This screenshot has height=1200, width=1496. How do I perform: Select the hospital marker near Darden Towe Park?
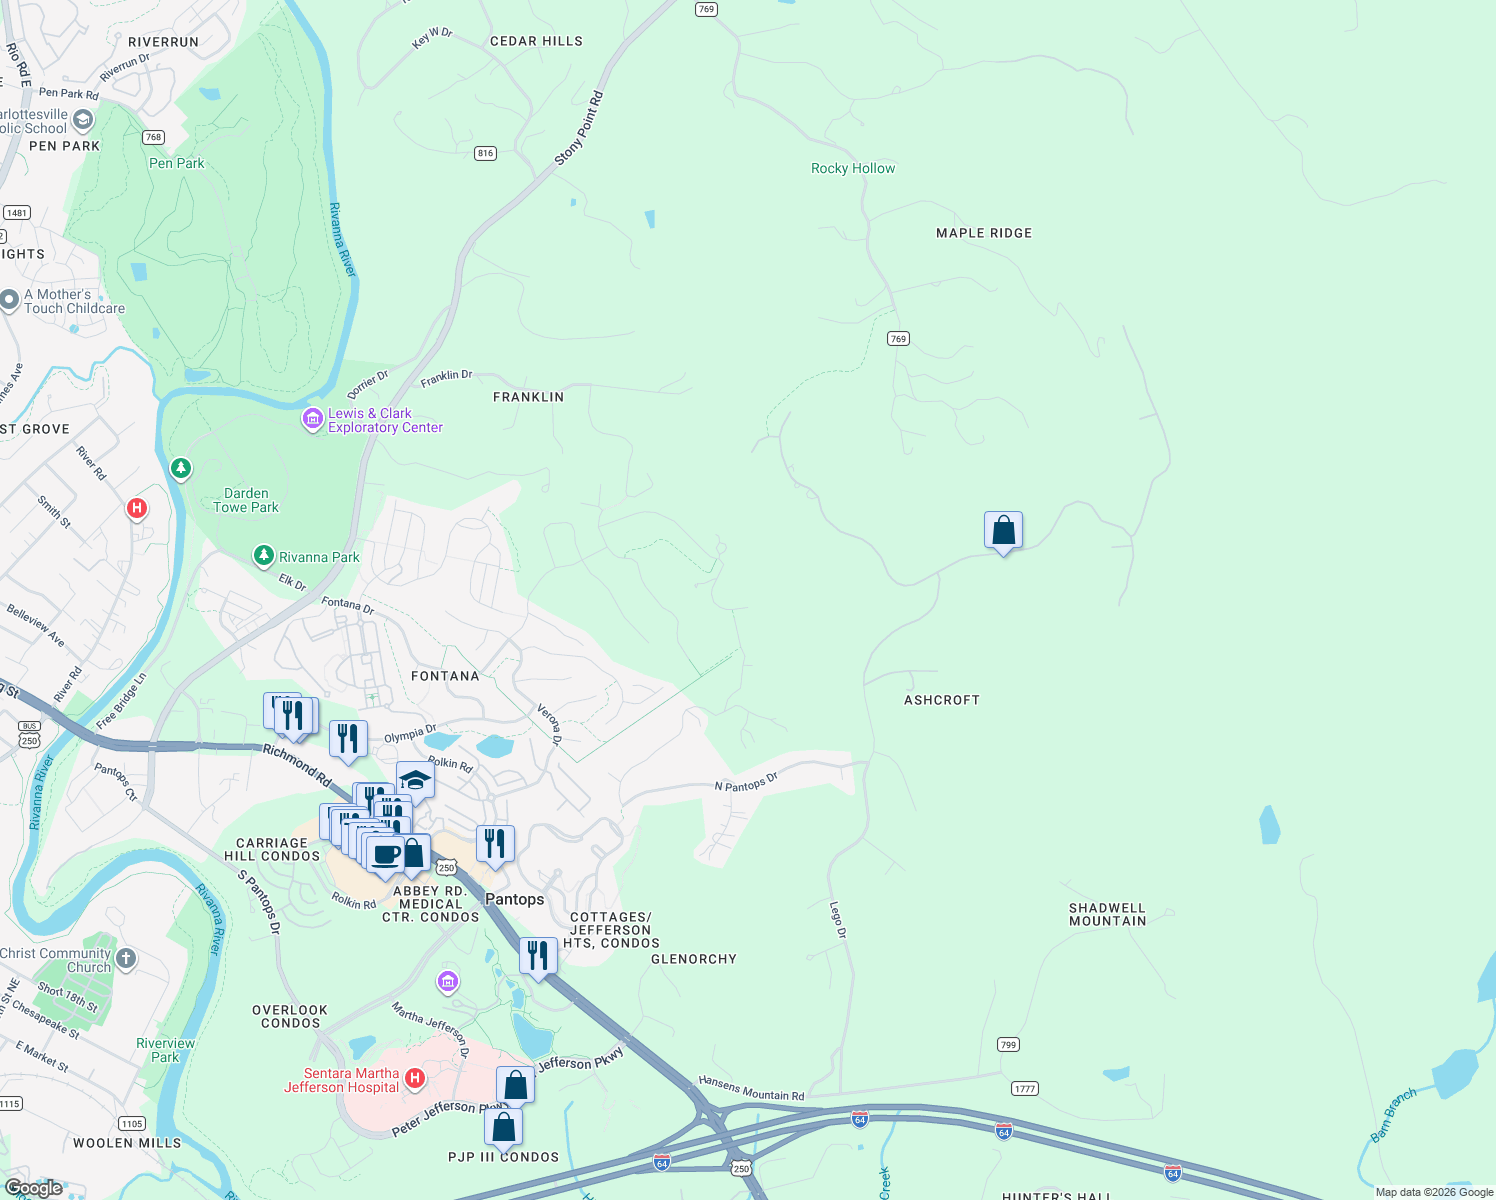[136, 507]
